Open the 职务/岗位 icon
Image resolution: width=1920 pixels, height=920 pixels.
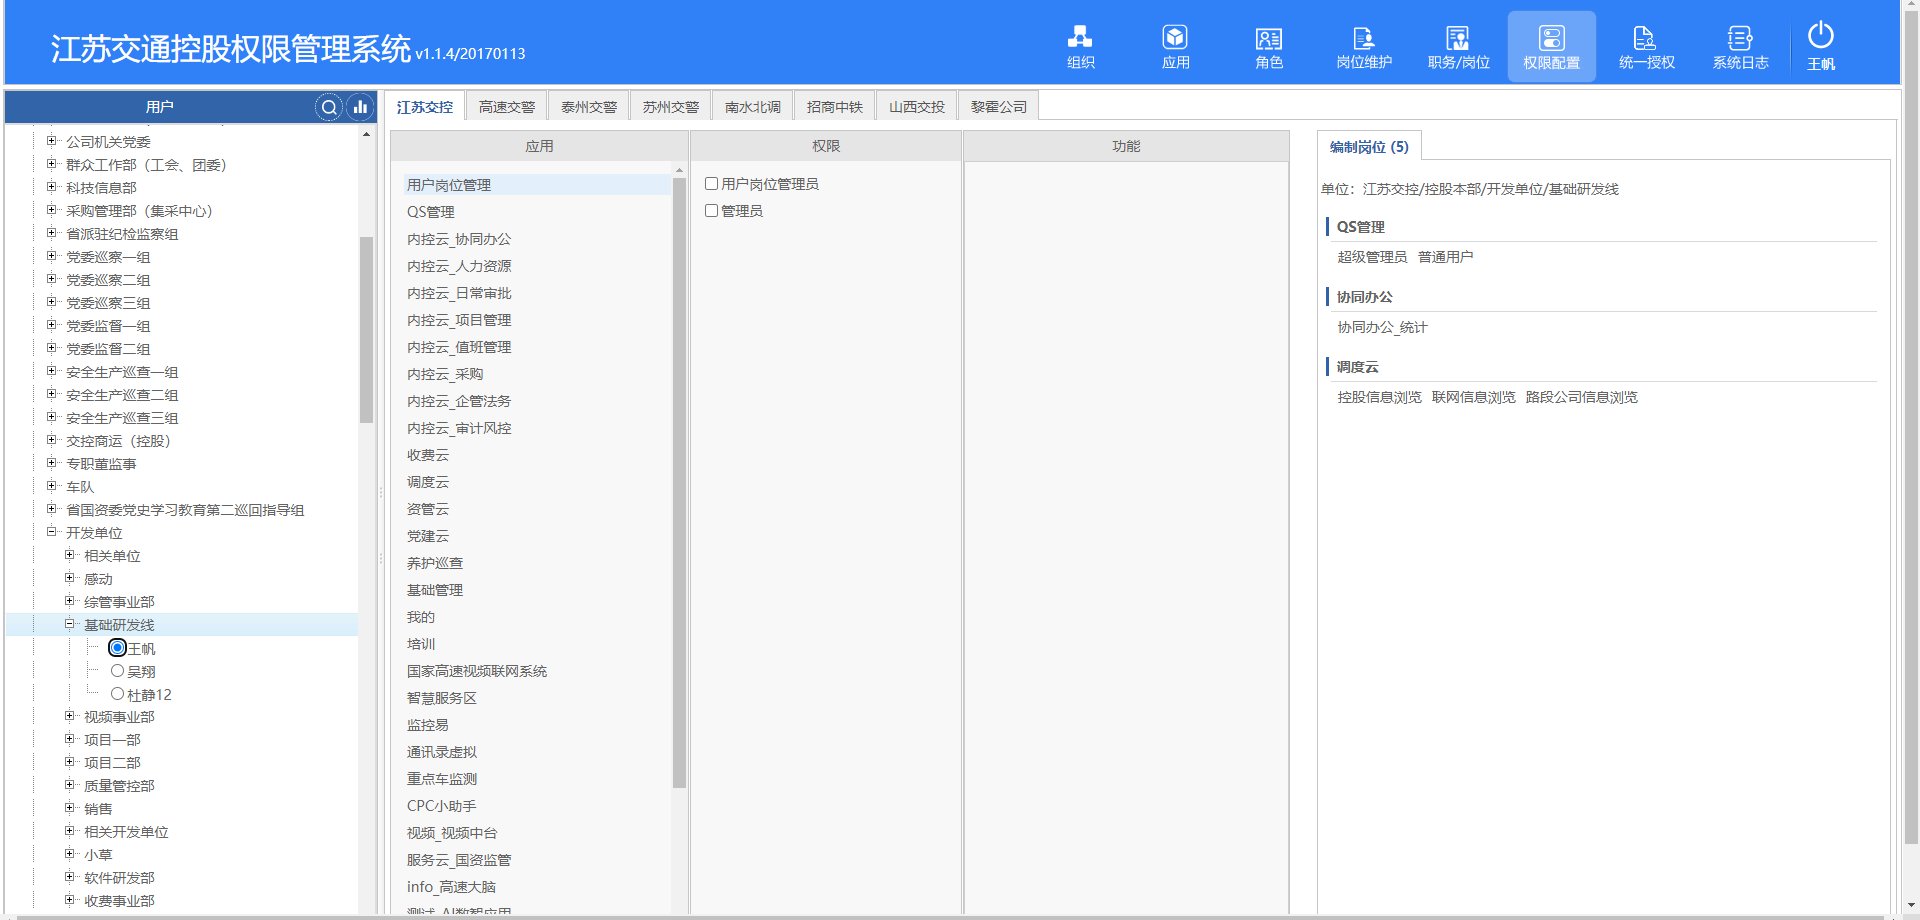click(1458, 46)
